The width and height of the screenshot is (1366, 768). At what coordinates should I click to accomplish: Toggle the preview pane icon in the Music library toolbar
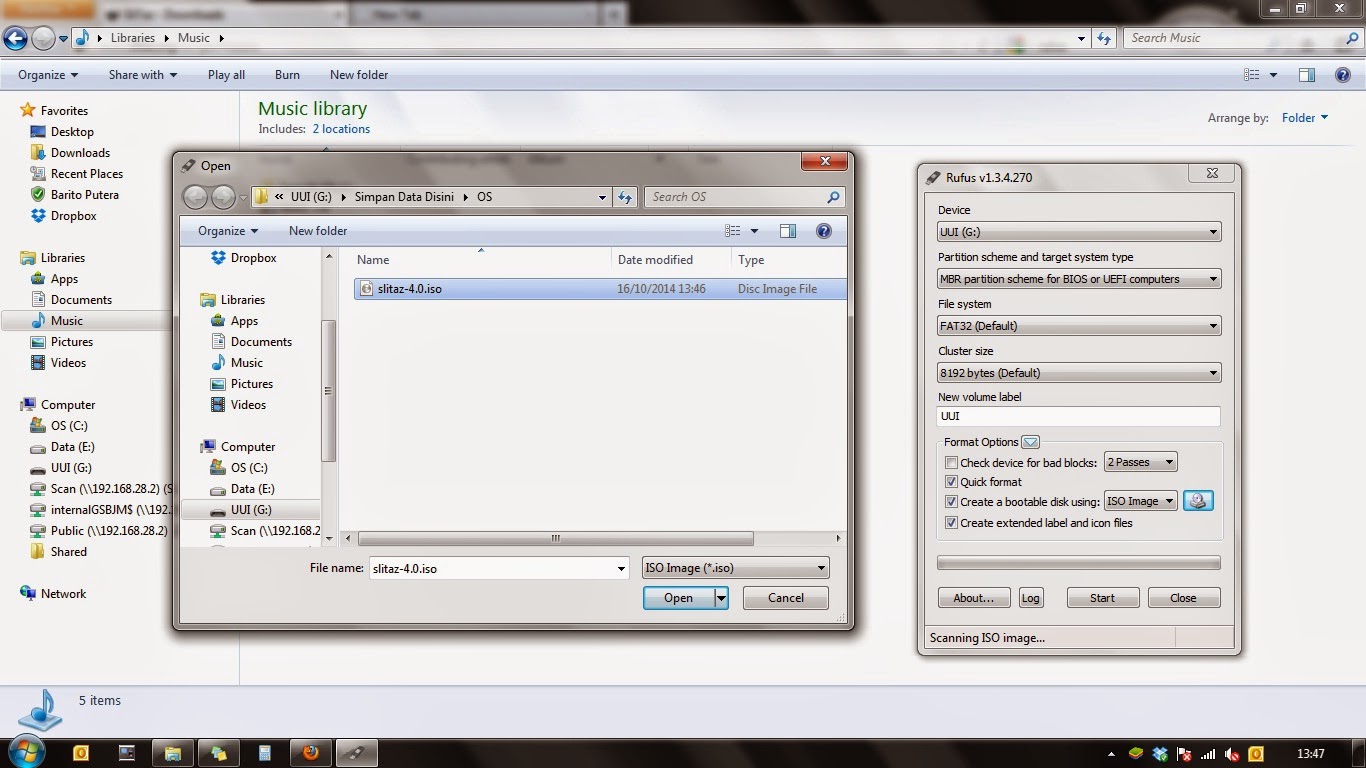(1307, 75)
